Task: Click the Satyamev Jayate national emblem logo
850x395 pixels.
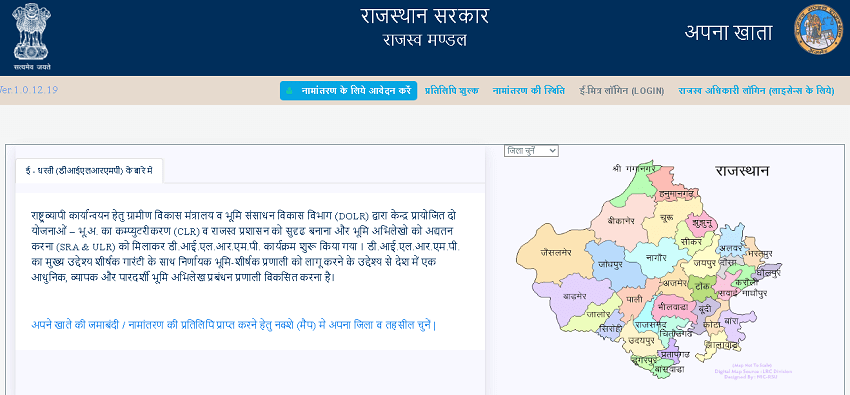Action: [31, 37]
